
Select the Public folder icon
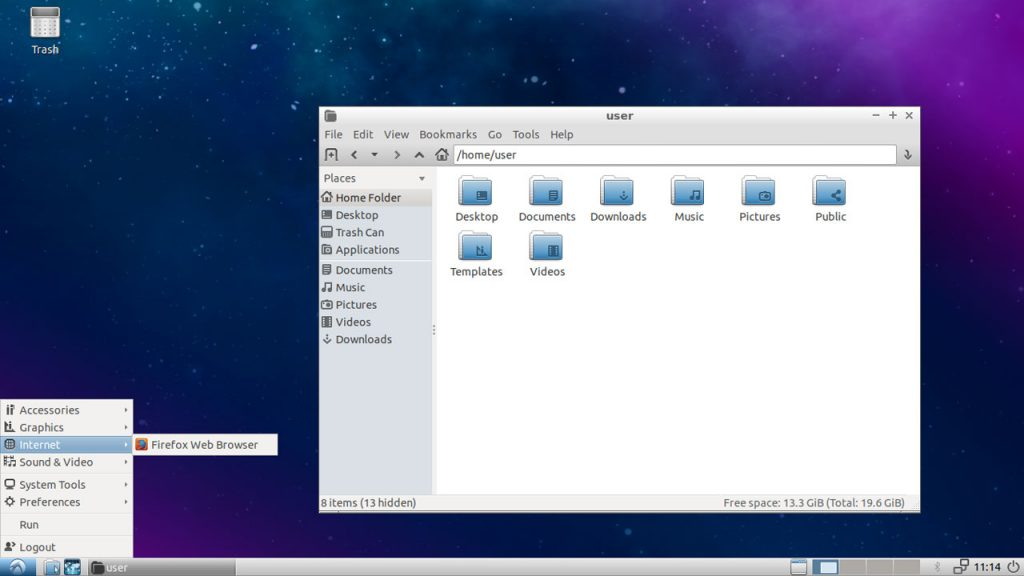coord(830,191)
